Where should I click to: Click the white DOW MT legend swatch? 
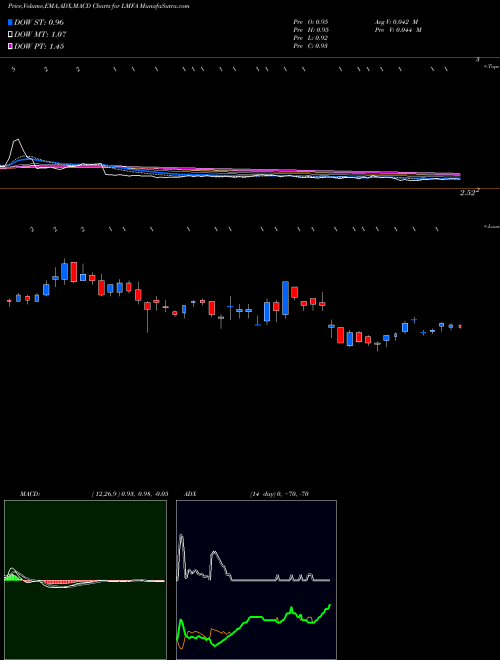point(10,35)
